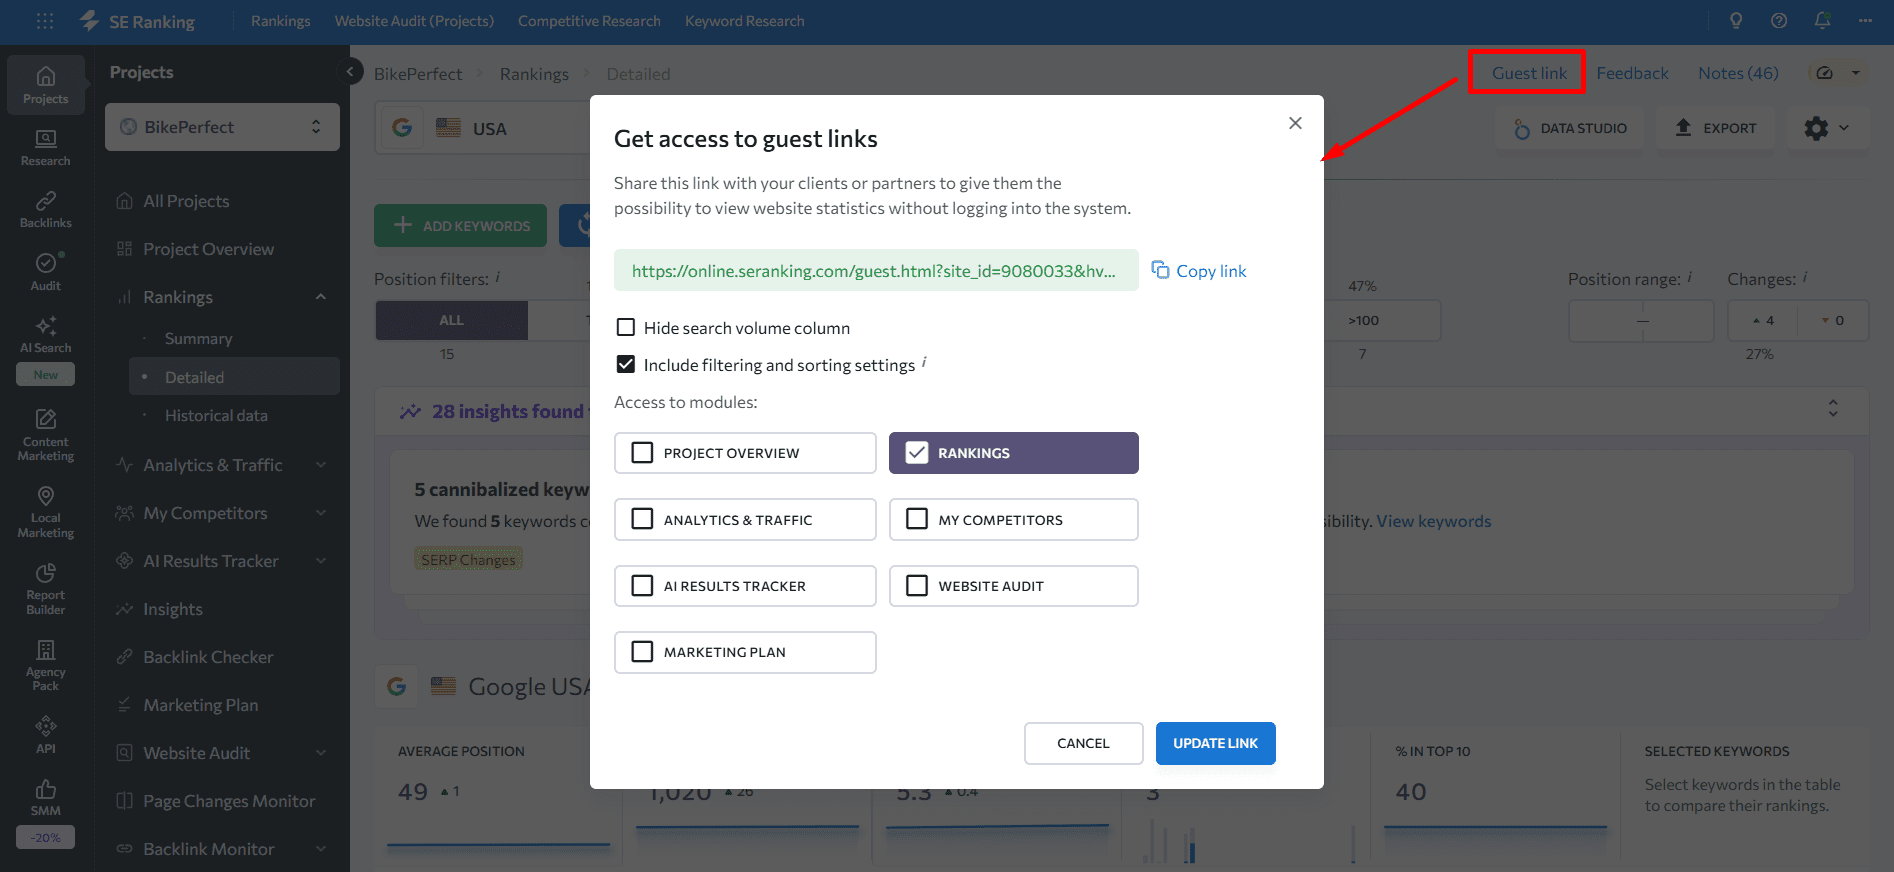The height and width of the screenshot is (872, 1894).
Task: Open the three-dots more menu in top bar
Action: [1865, 21]
